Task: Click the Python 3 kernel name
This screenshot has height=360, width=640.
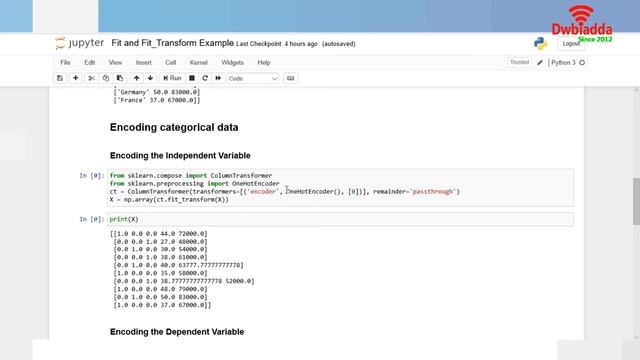Action: click(563, 62)
